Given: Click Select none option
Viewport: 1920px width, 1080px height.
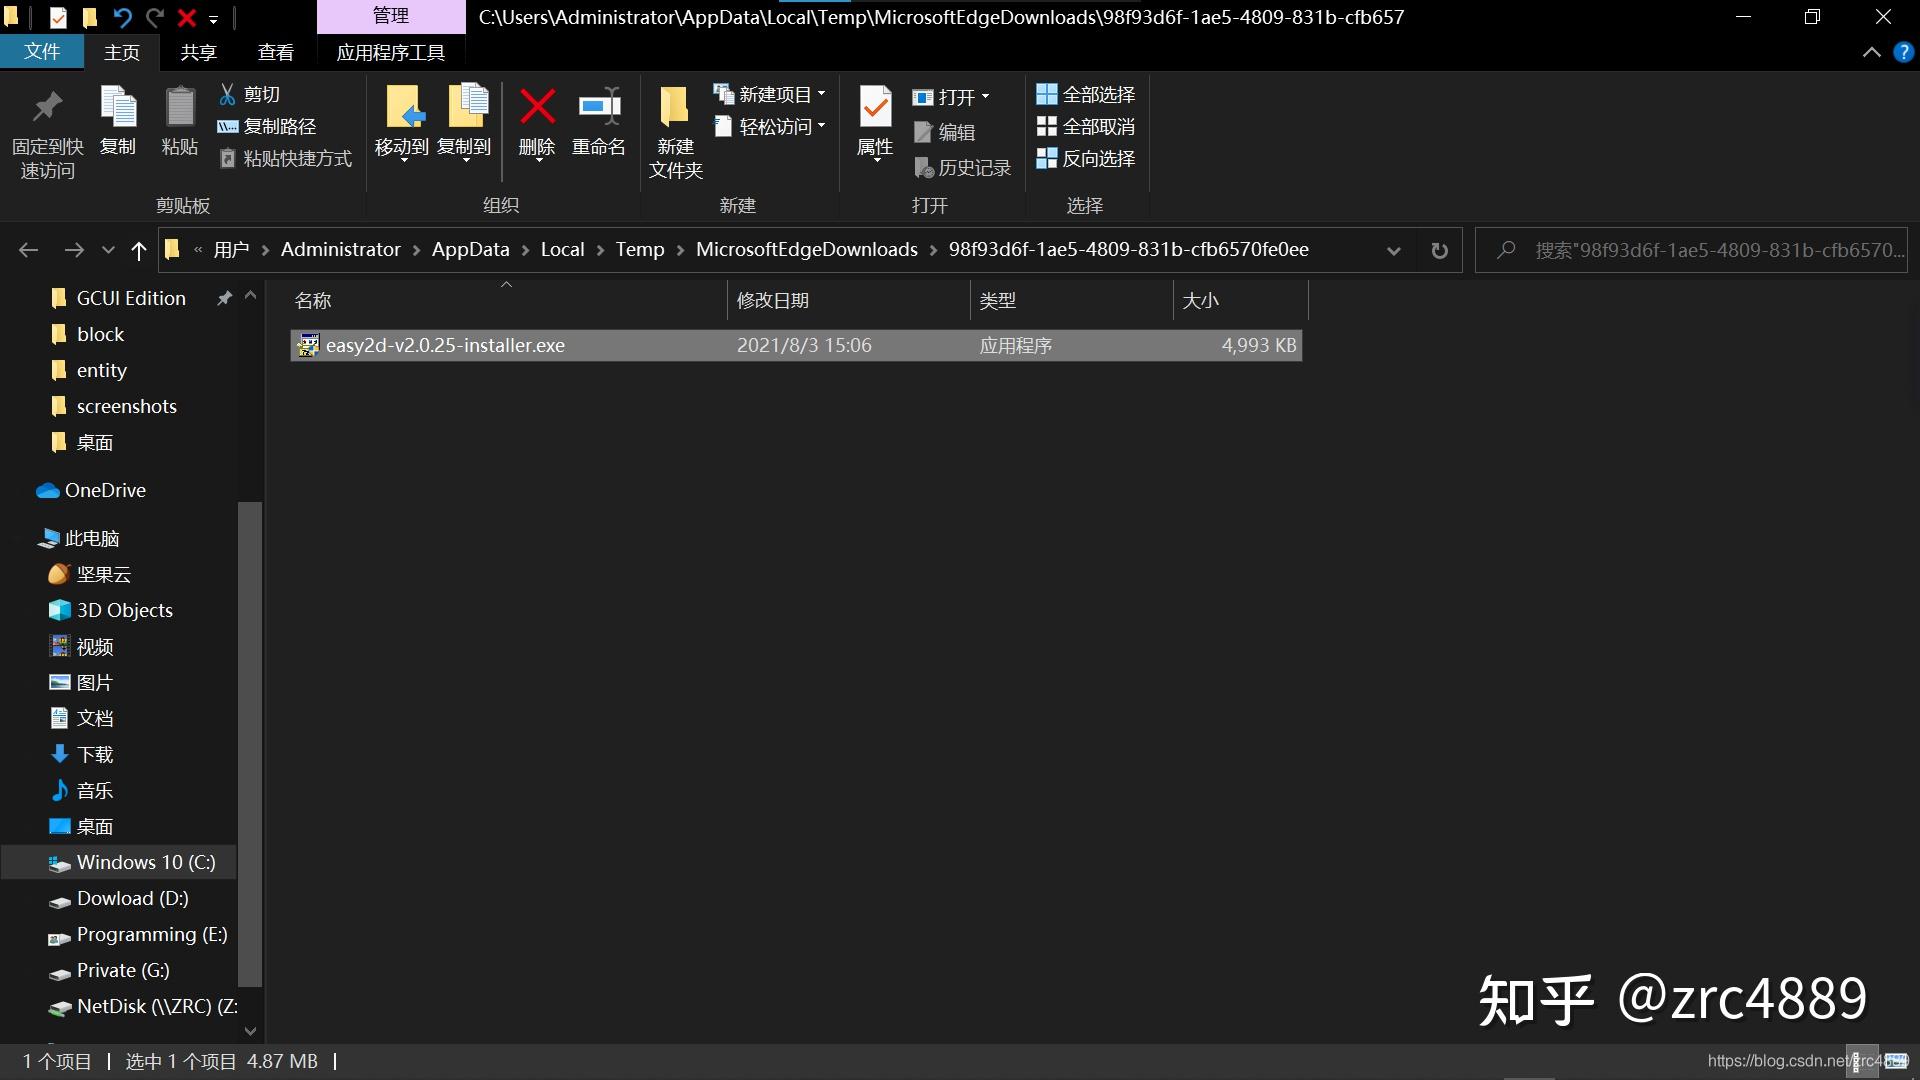Looking at the screenshot, I should [x=1086, y=126].
